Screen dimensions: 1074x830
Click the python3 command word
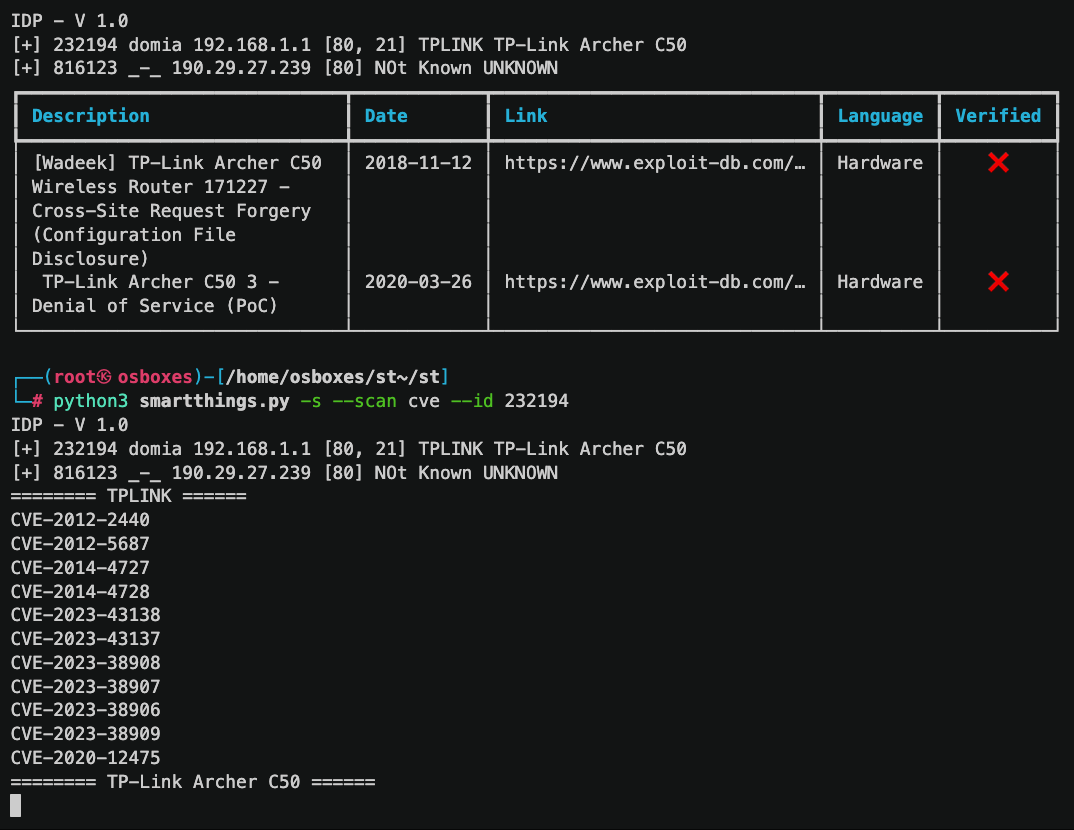pos(90,401)
